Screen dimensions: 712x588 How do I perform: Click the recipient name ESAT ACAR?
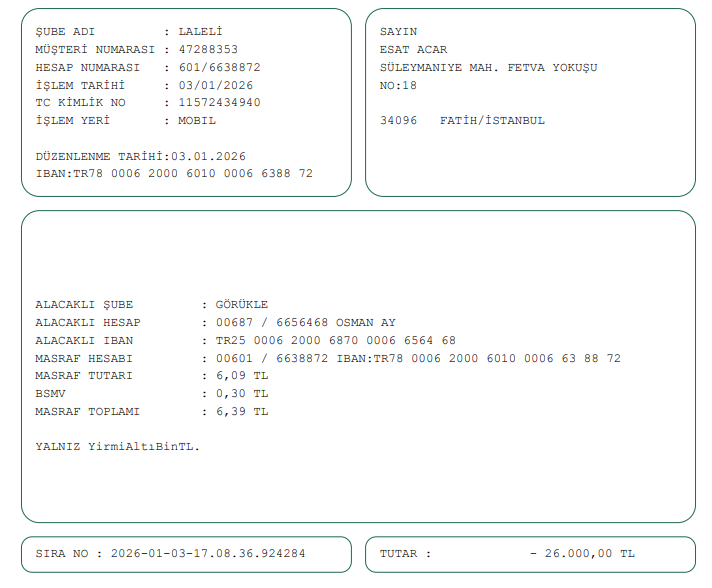pyautogui.click(x=413, y=49)
